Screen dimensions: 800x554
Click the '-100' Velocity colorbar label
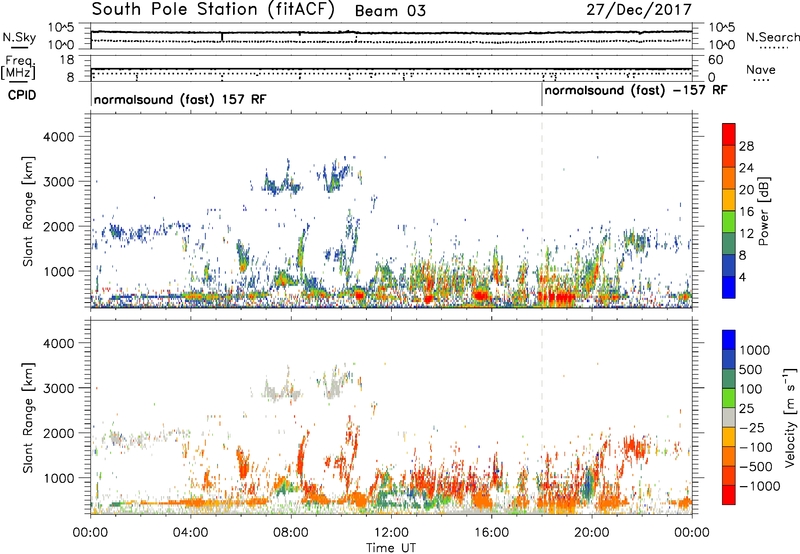[755, 447]
